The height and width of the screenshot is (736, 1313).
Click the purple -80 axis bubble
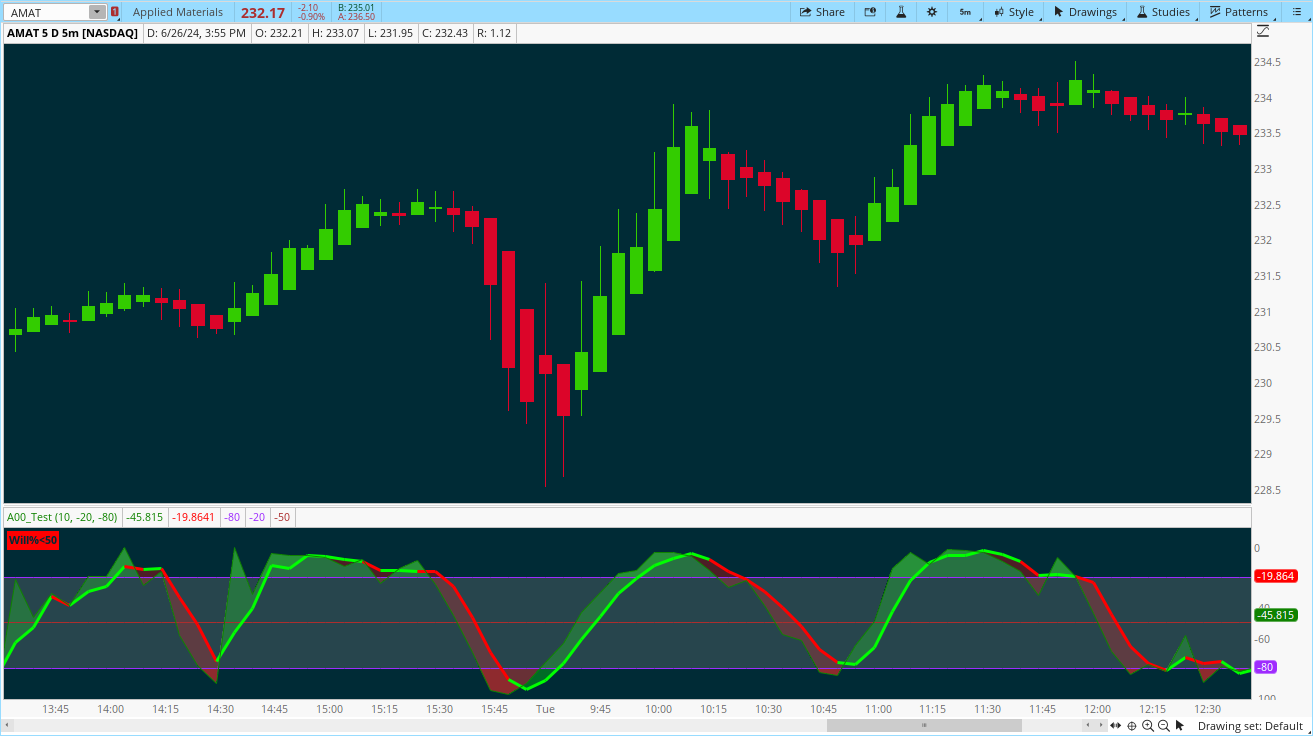[x=1265, y=667]
